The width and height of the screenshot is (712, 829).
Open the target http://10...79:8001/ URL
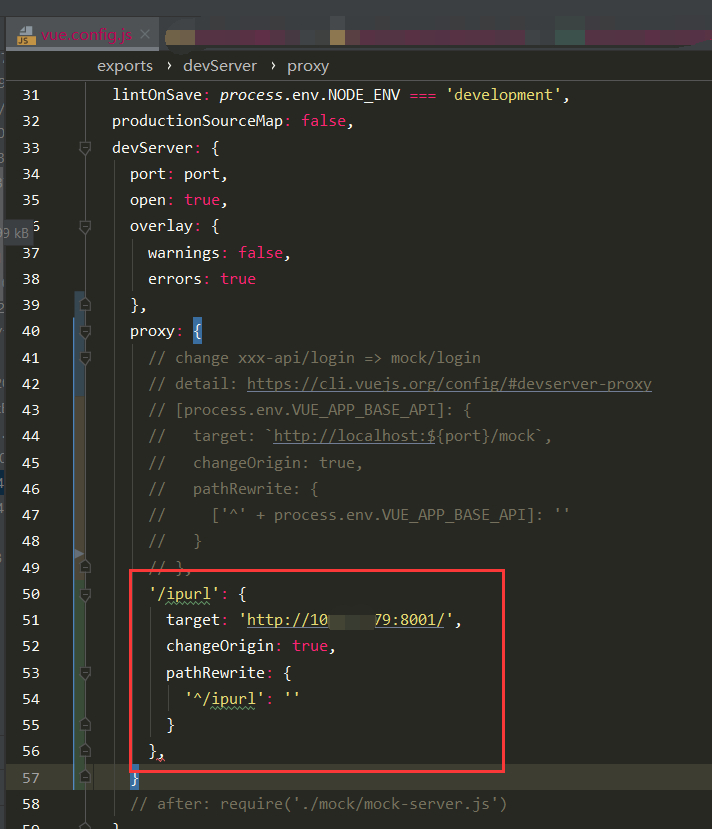(346, 620)
